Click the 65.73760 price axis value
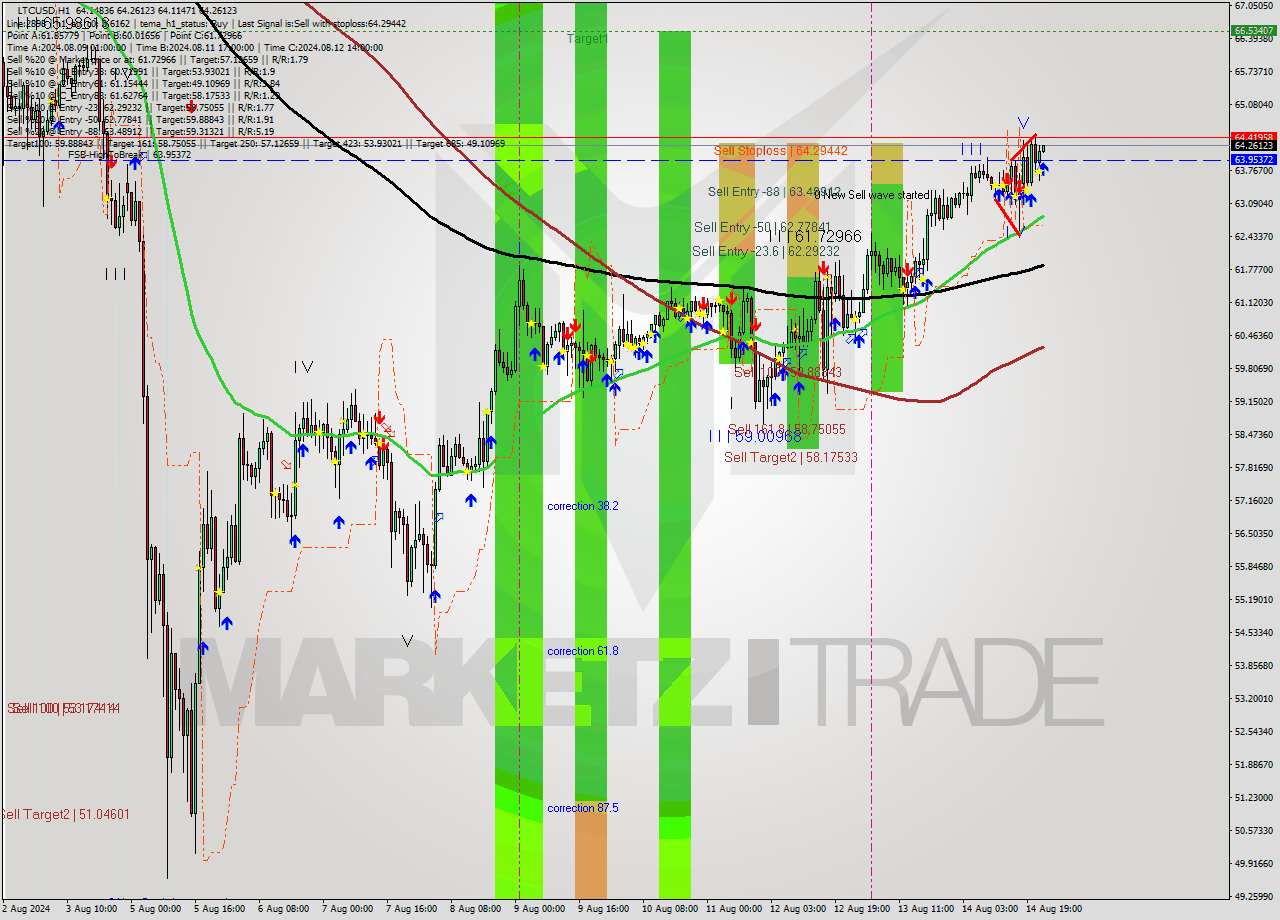This screenshot has width=1280, height=920. point(1253,71)
